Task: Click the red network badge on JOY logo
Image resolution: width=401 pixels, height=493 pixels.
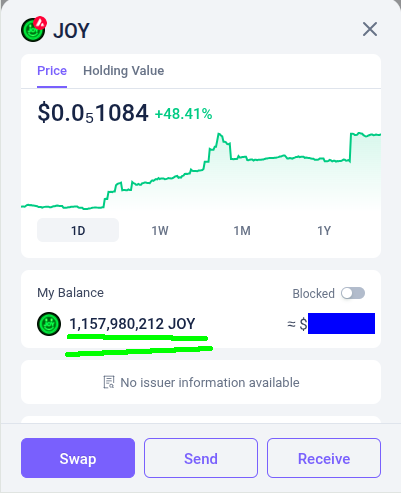Action: pyautogui.click(x=40, y=23)
